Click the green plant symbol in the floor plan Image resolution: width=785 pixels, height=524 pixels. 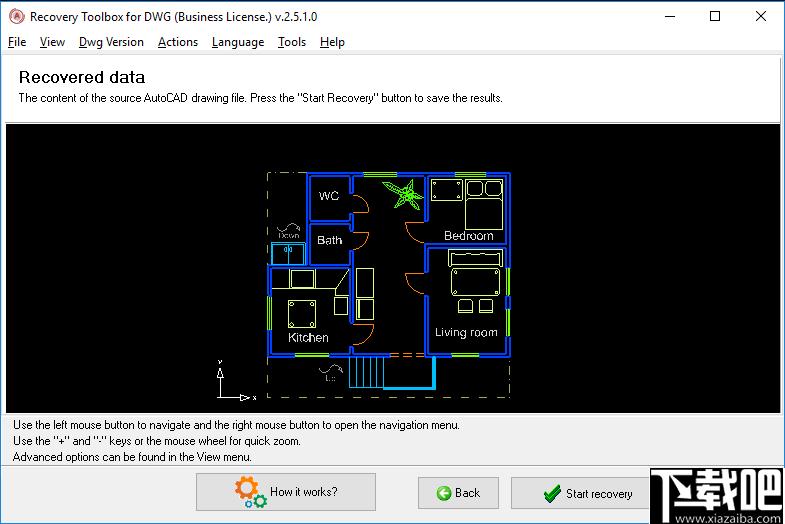pyautogui.click(x=404, y=194)
